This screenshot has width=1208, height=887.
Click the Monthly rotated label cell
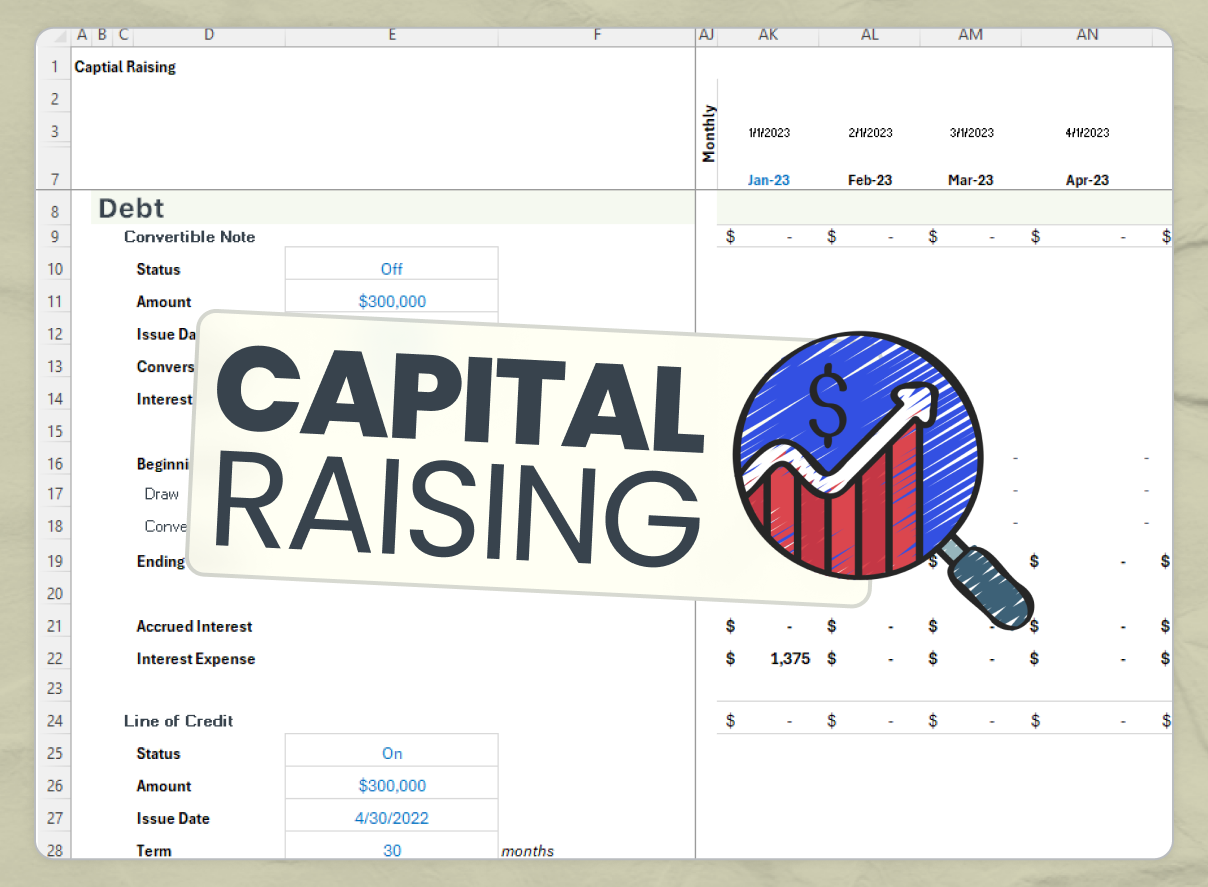pos(707,130)
